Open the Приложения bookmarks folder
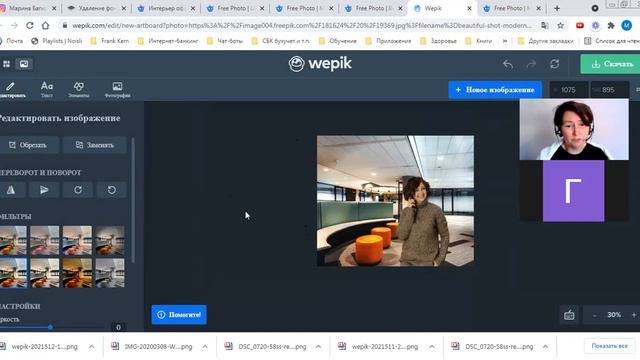Screen dimensions: 640x360 pyautogui.click(x=389, y=41)
